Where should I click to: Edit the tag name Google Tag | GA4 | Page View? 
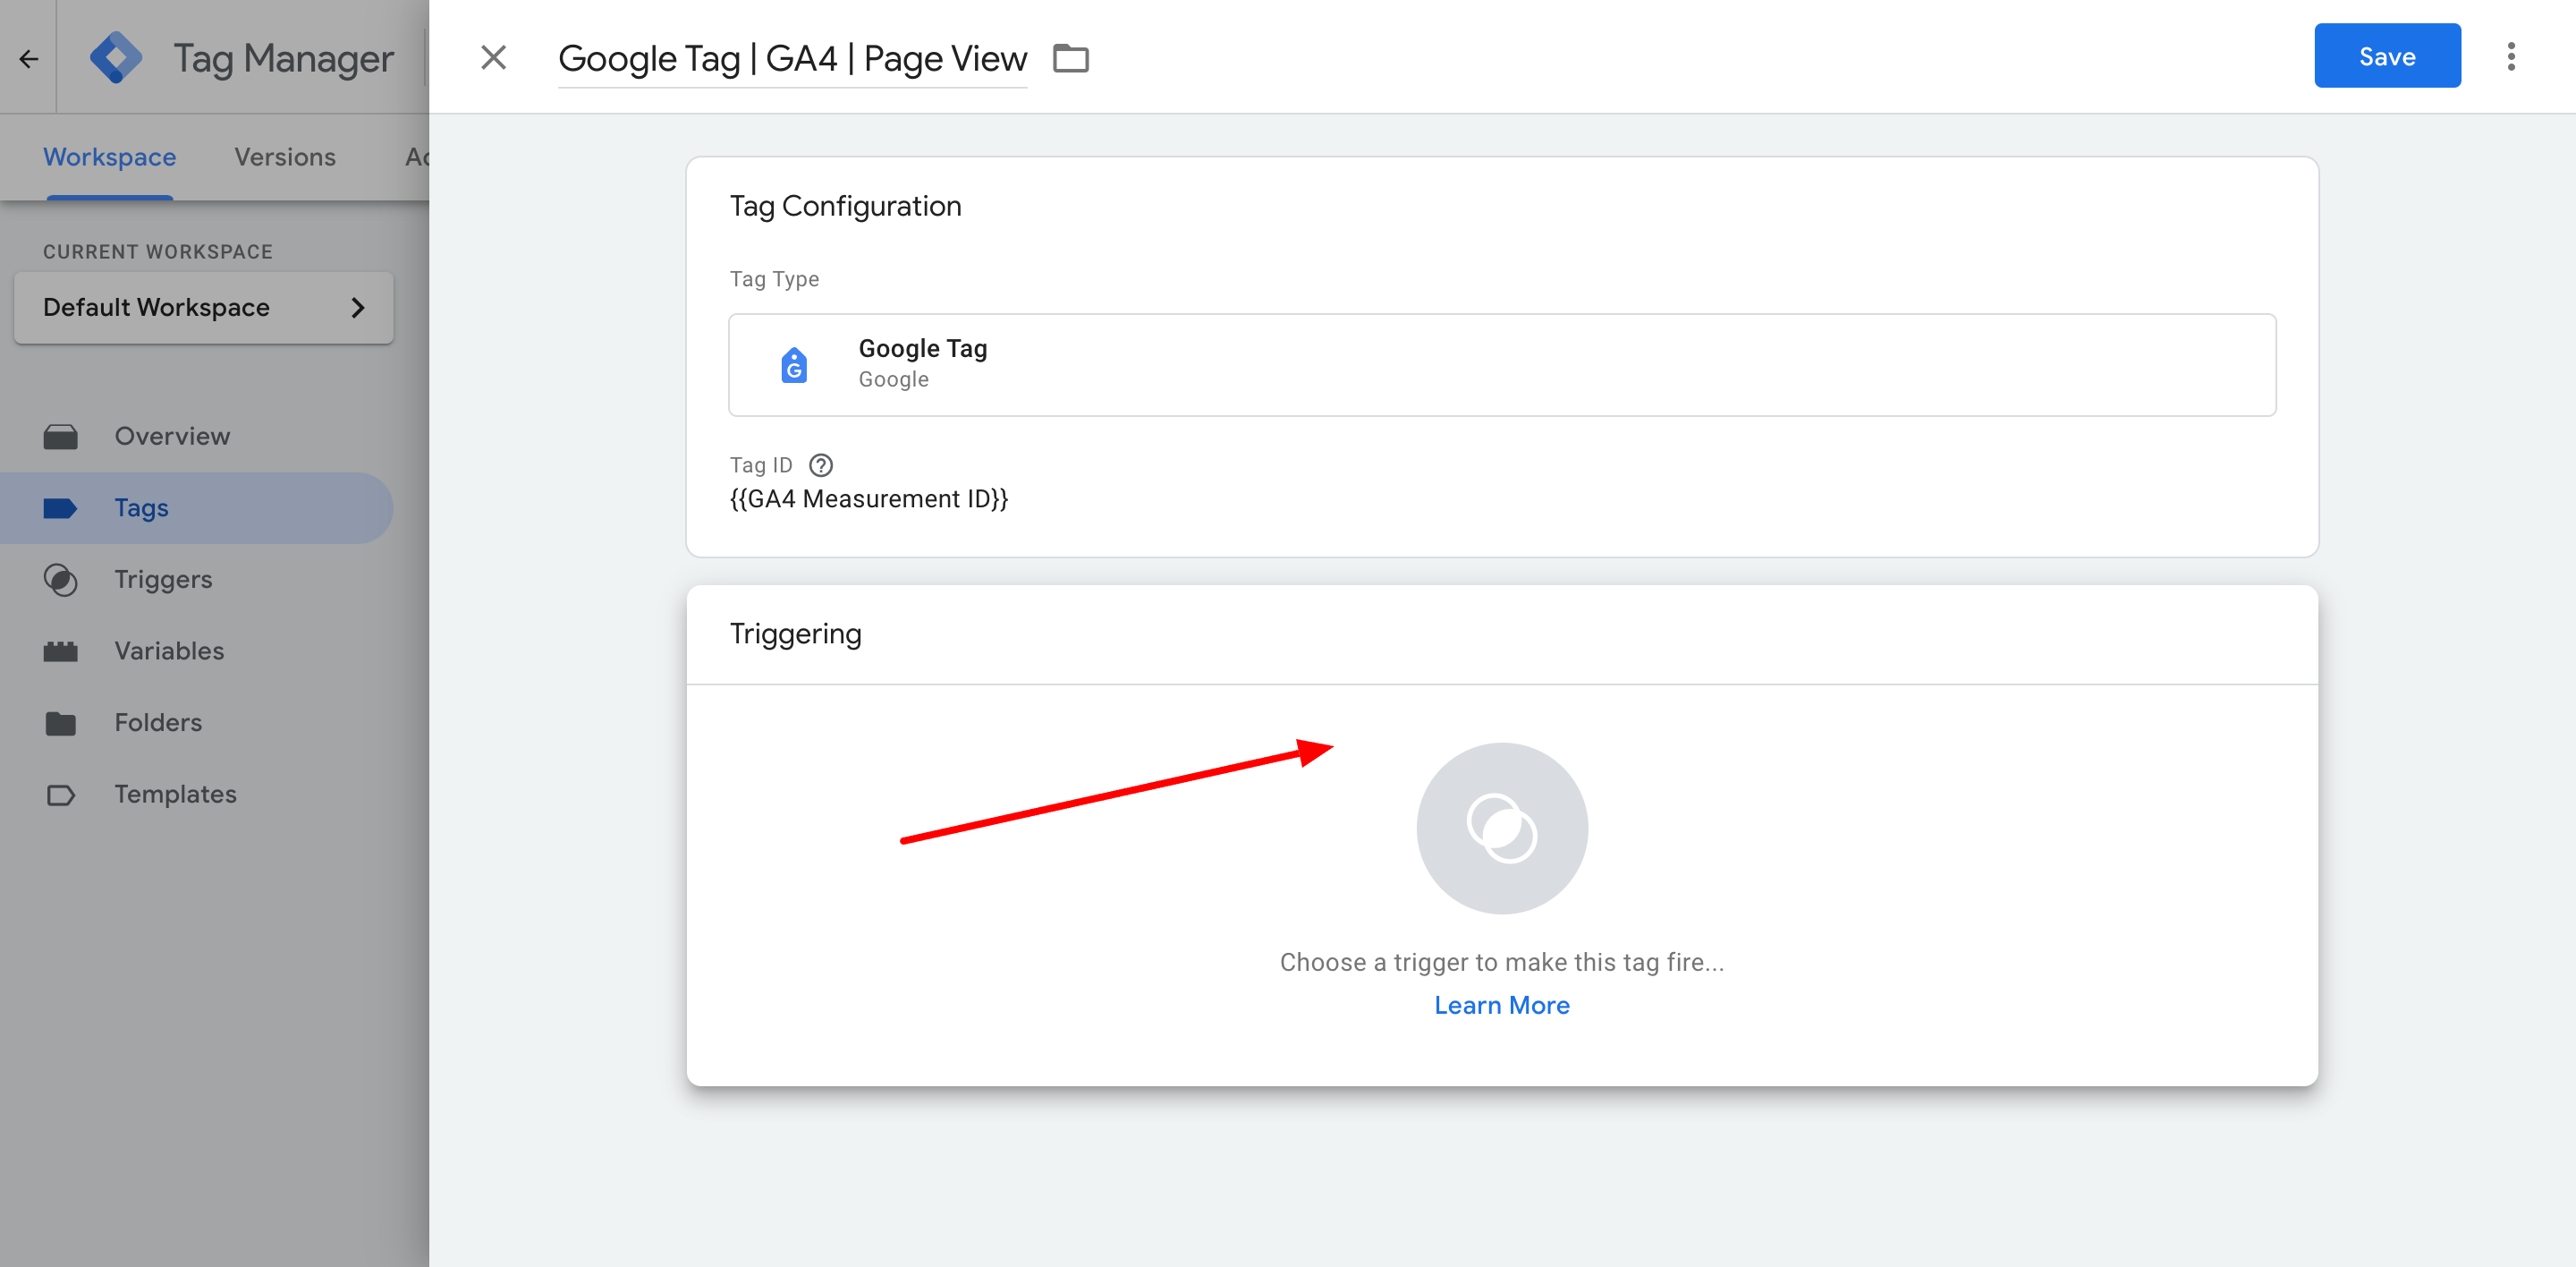click(x=792, y=59)
